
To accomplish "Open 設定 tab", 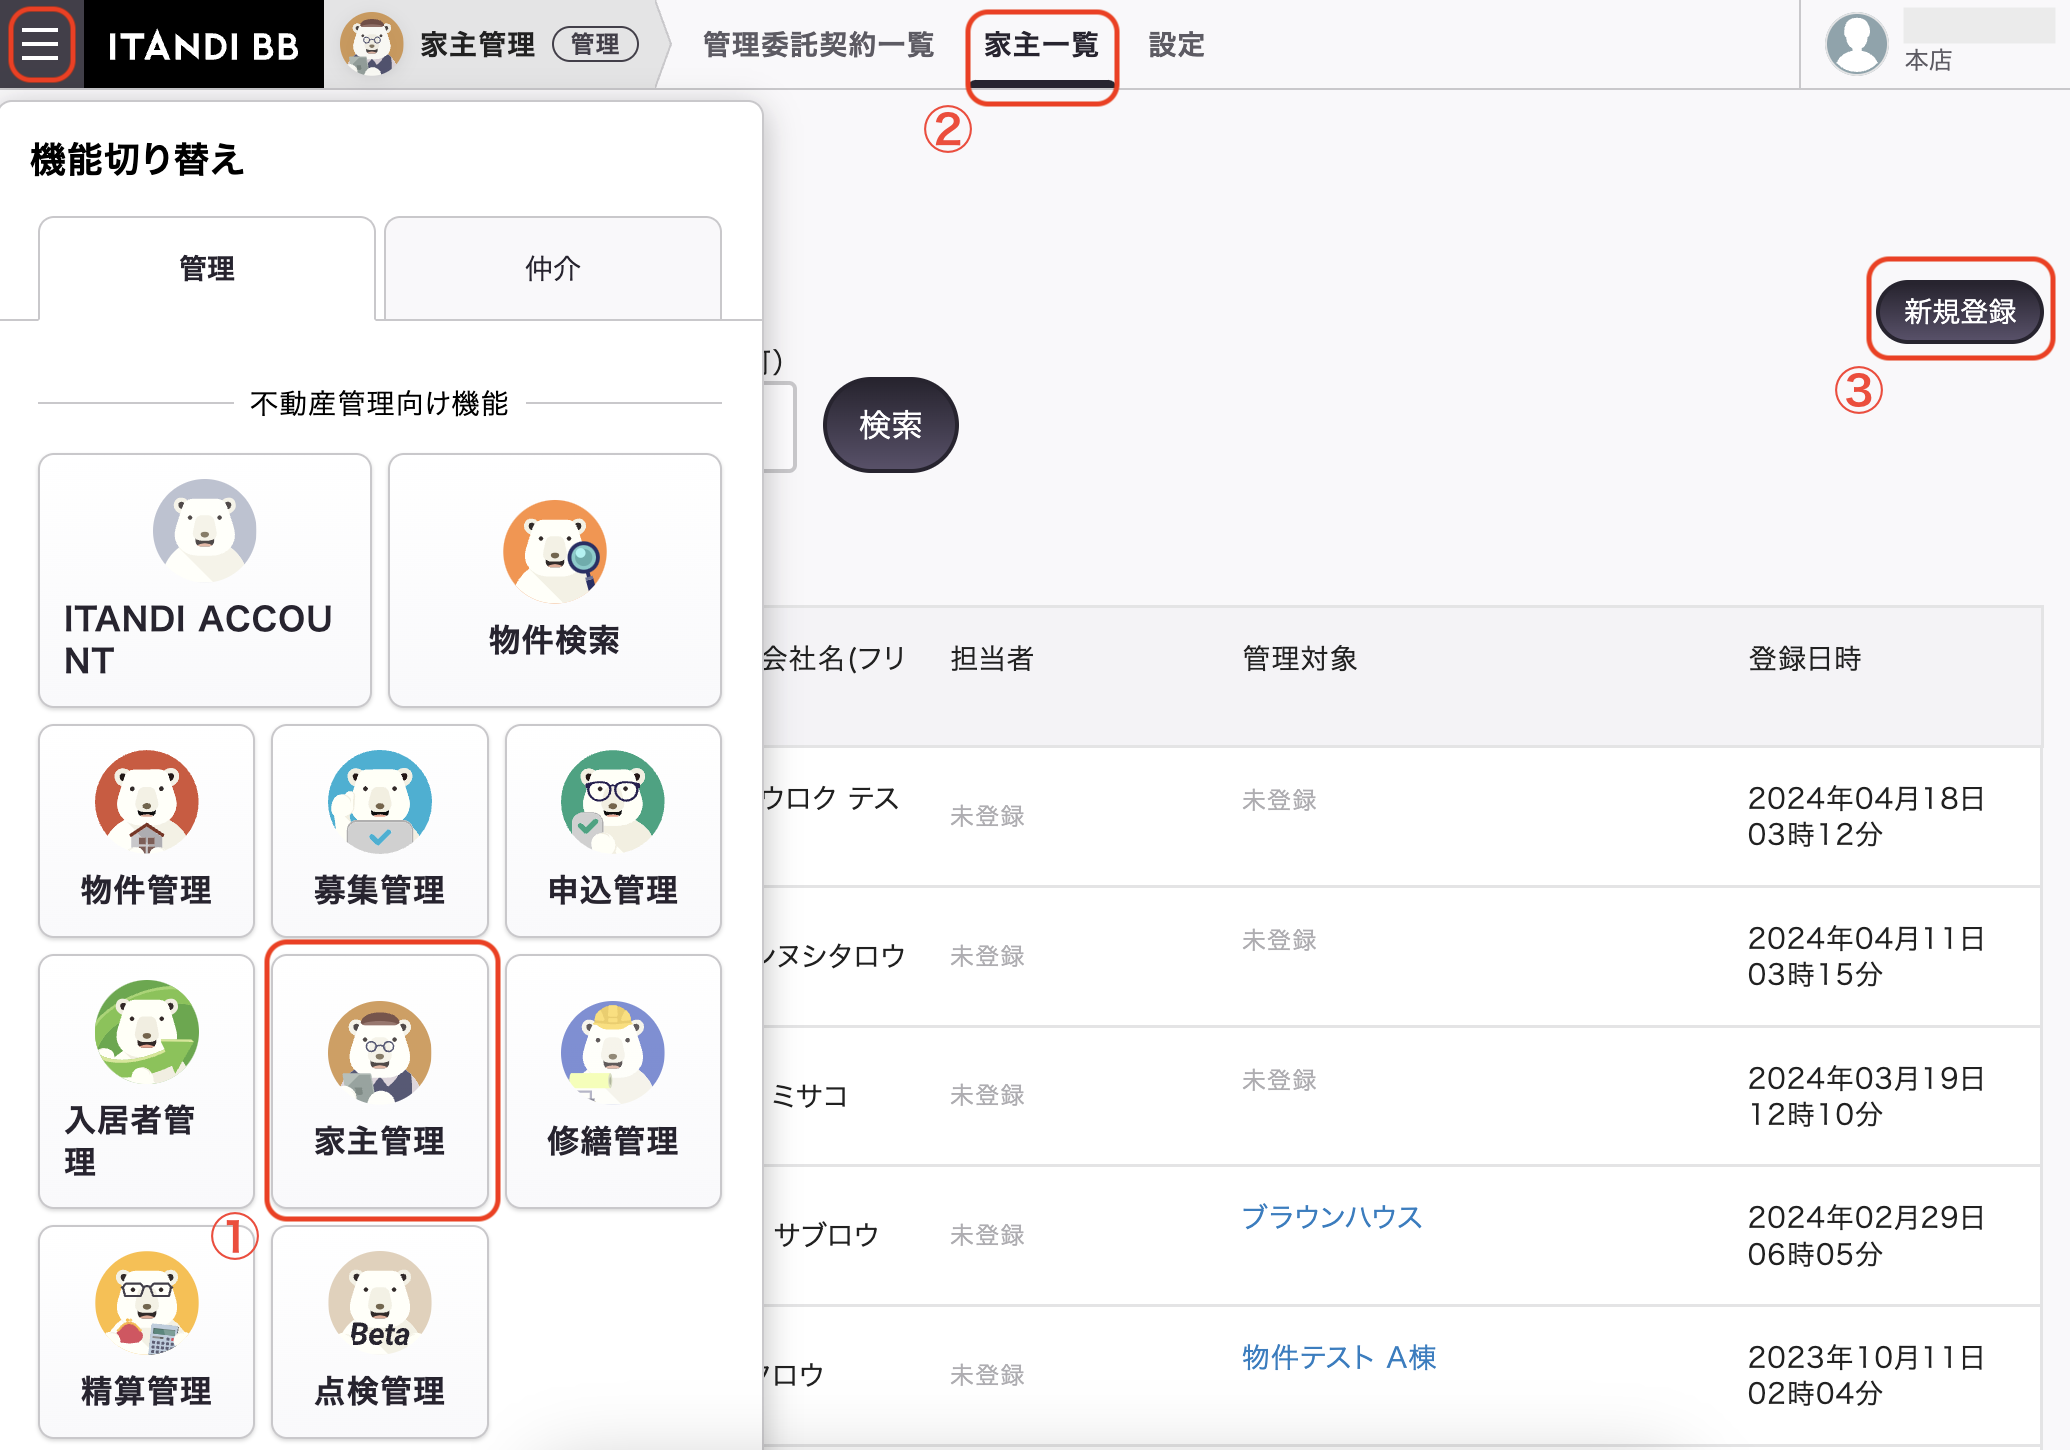I will pos(1177,45).
